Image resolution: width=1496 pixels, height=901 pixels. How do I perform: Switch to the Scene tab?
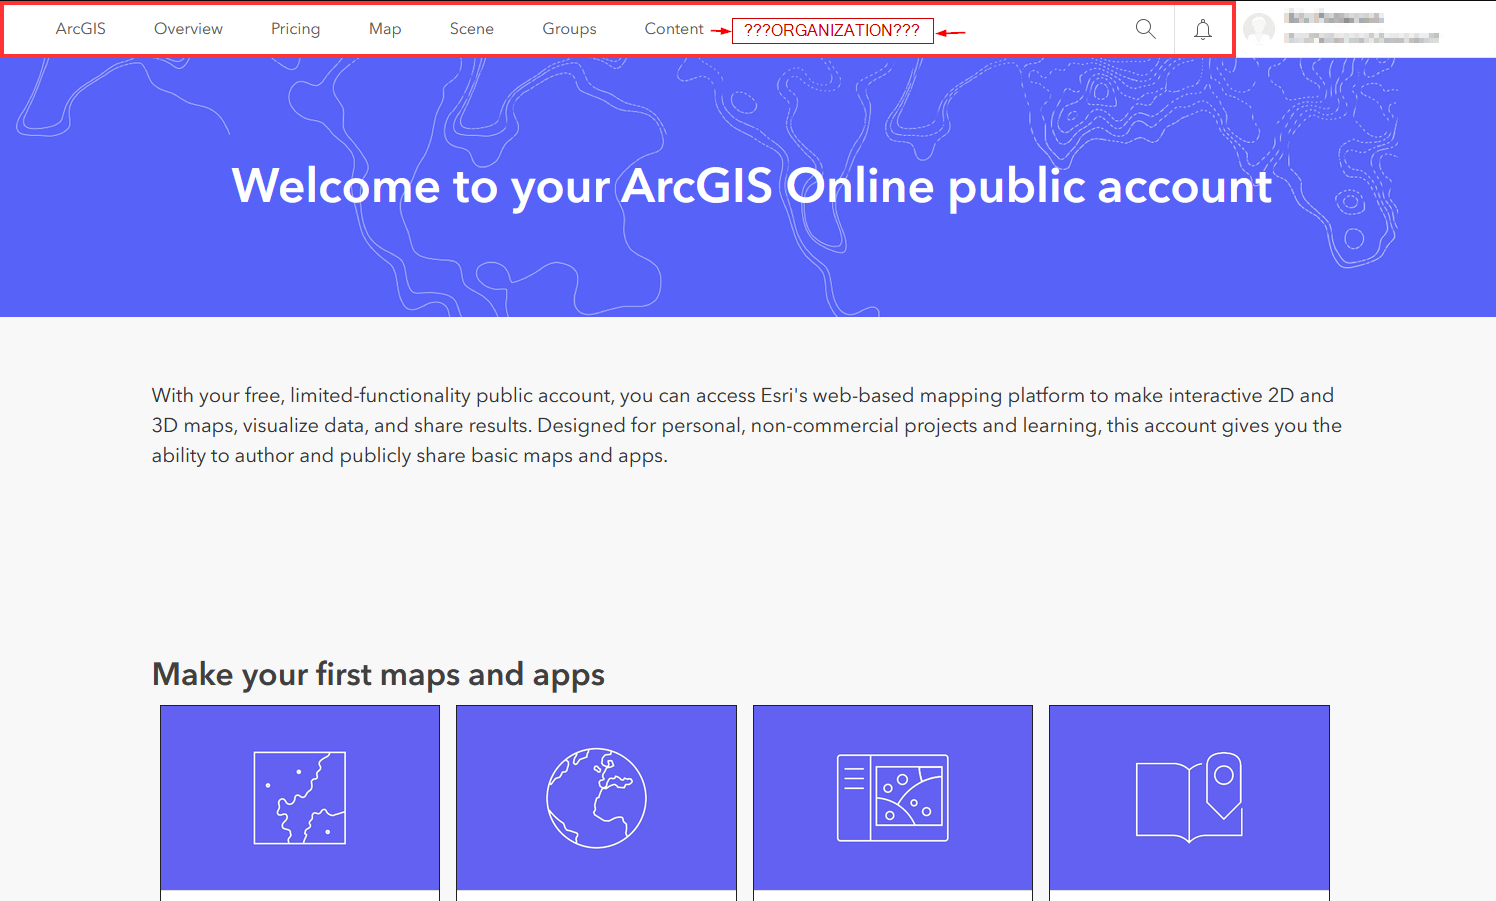click(471, 29)
